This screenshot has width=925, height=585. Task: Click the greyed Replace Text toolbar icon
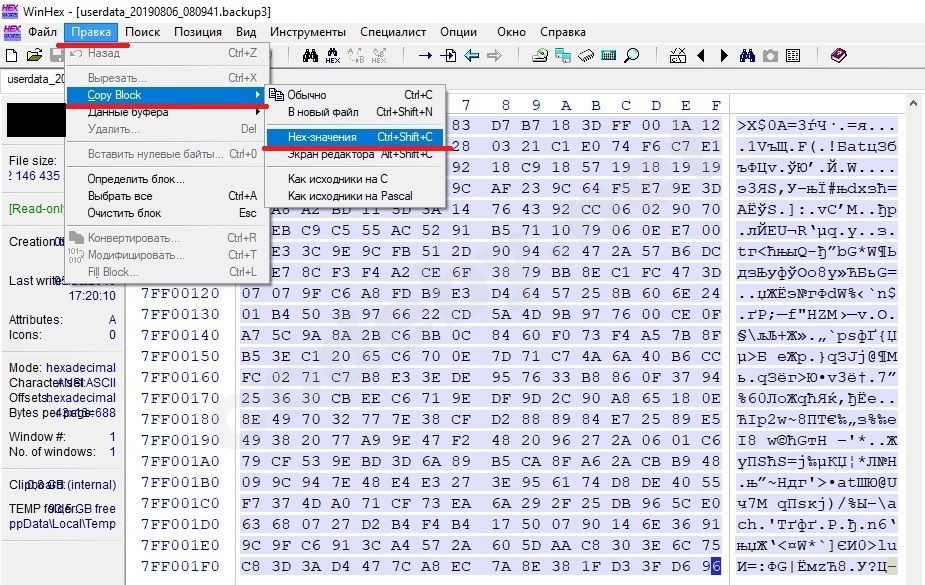pyautogui.click(x=356, y=55)
